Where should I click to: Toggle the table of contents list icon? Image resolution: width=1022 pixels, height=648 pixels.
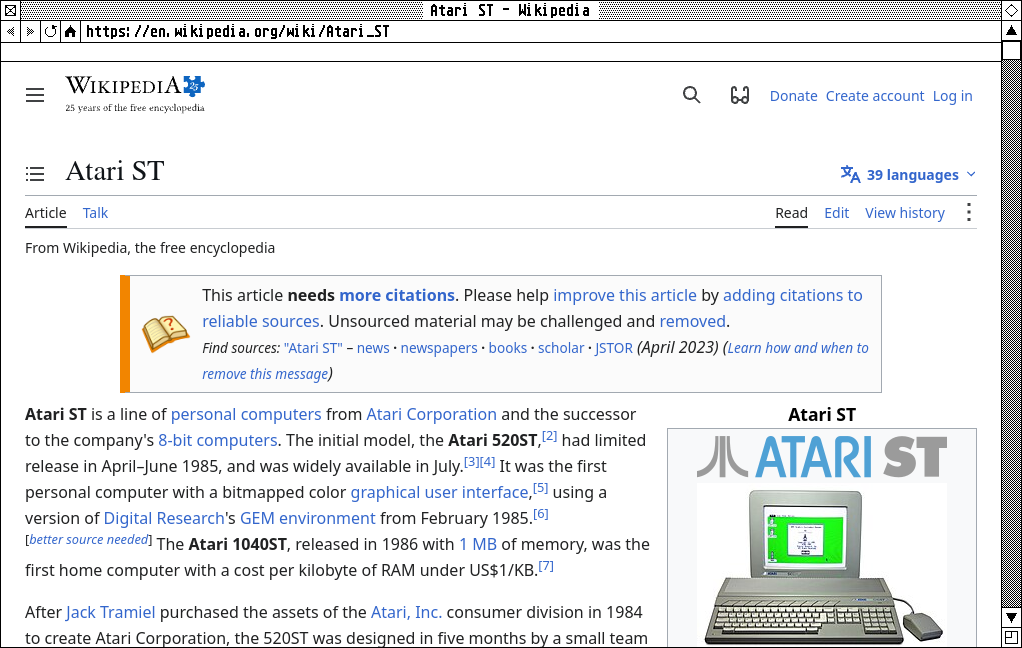pos(35,173)
